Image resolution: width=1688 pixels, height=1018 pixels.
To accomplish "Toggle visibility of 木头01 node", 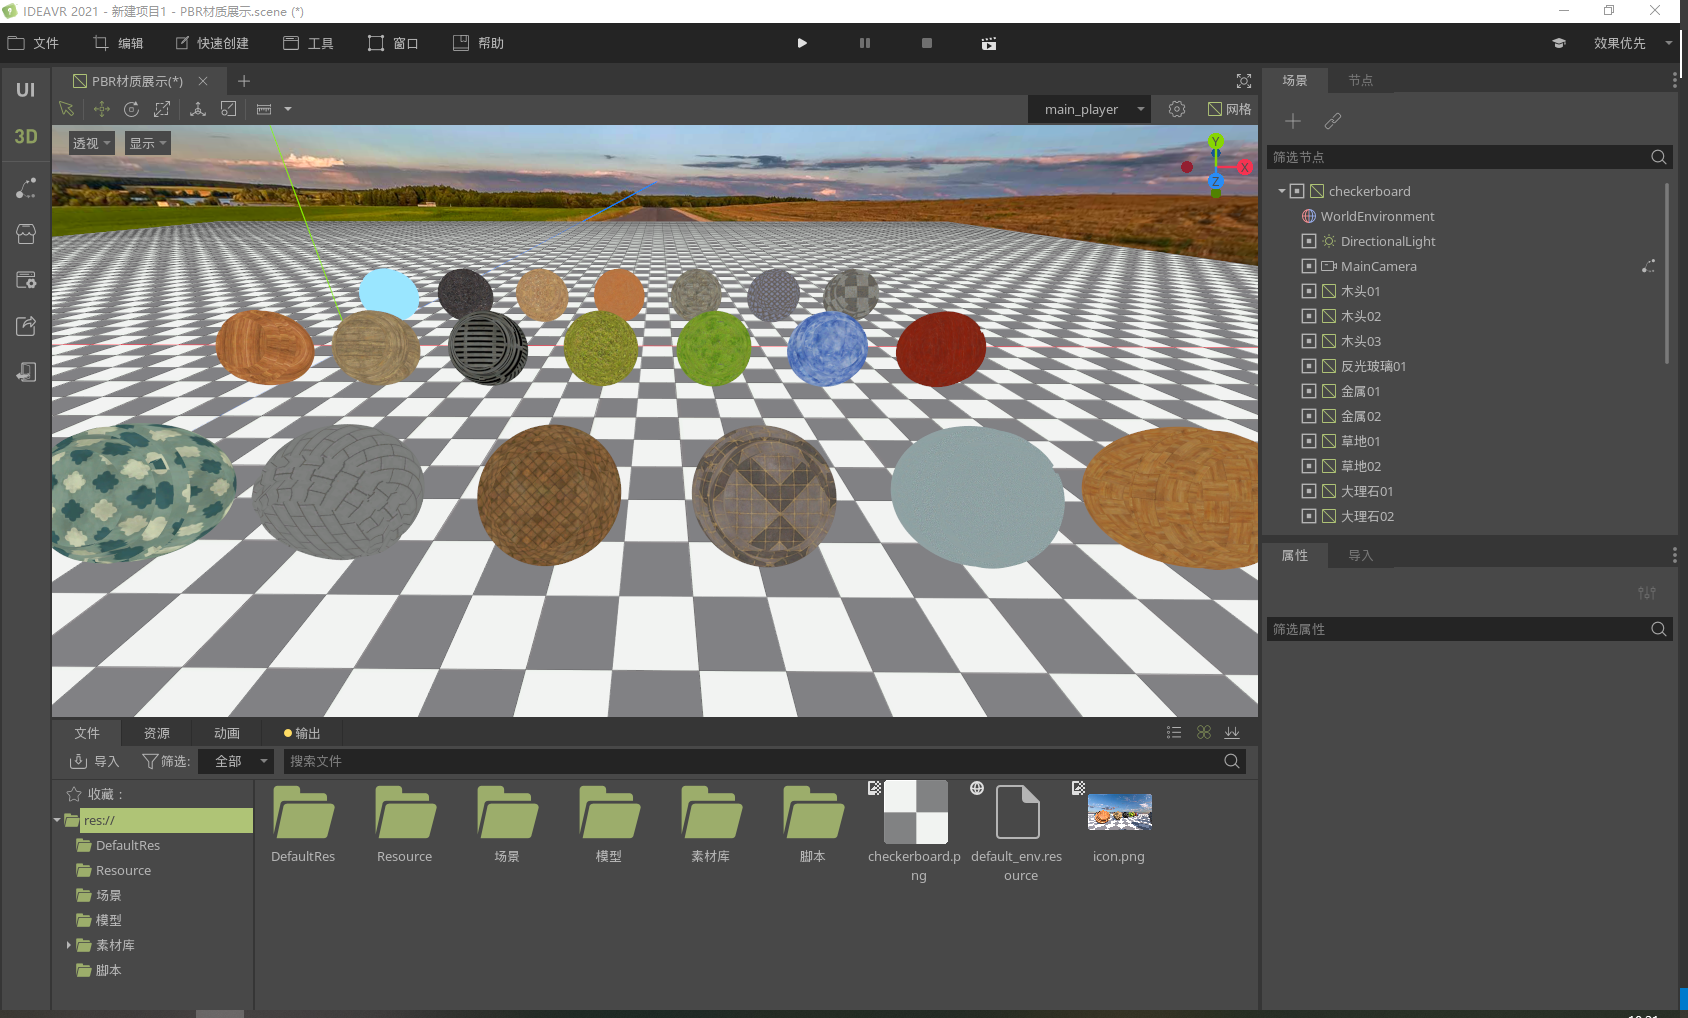I will click(1309, 291).
